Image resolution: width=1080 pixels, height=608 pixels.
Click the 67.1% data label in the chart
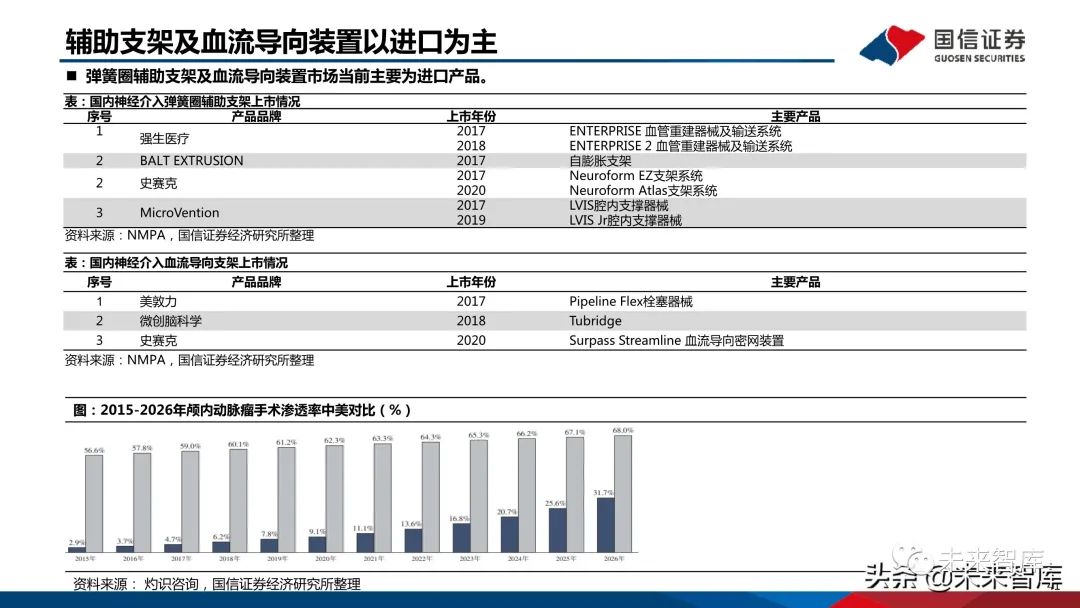(x=575, y=432)
